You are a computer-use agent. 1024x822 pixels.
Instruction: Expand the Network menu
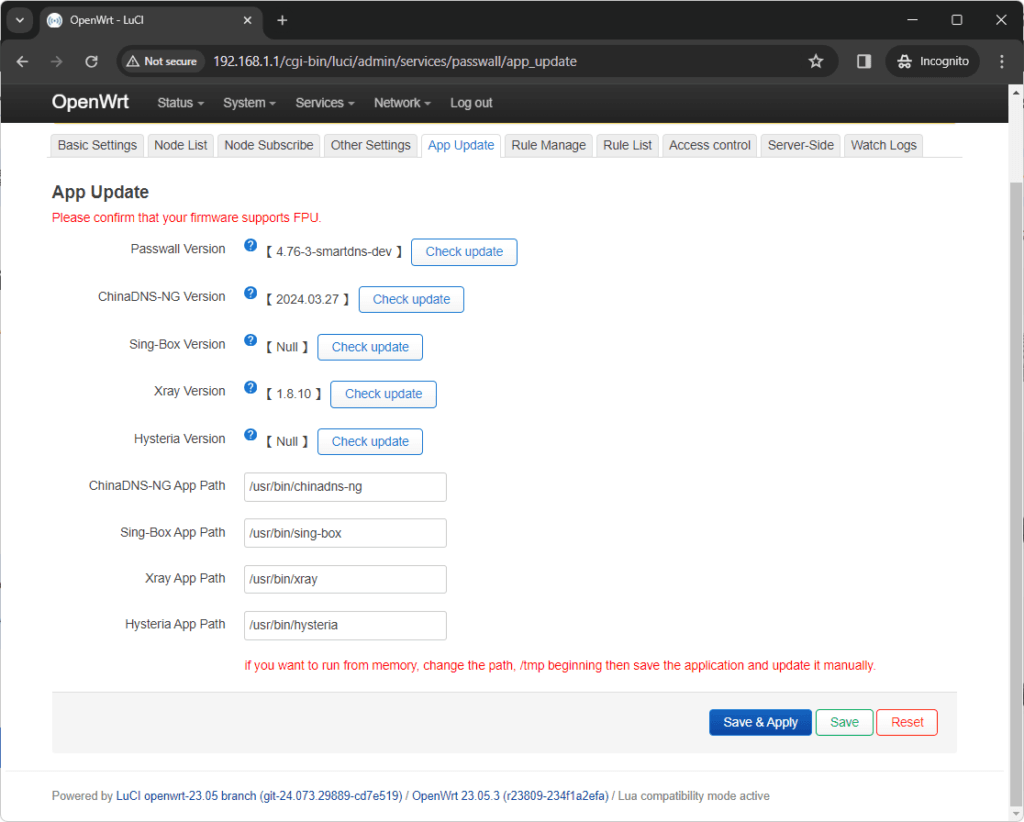[x=402, y=103]
